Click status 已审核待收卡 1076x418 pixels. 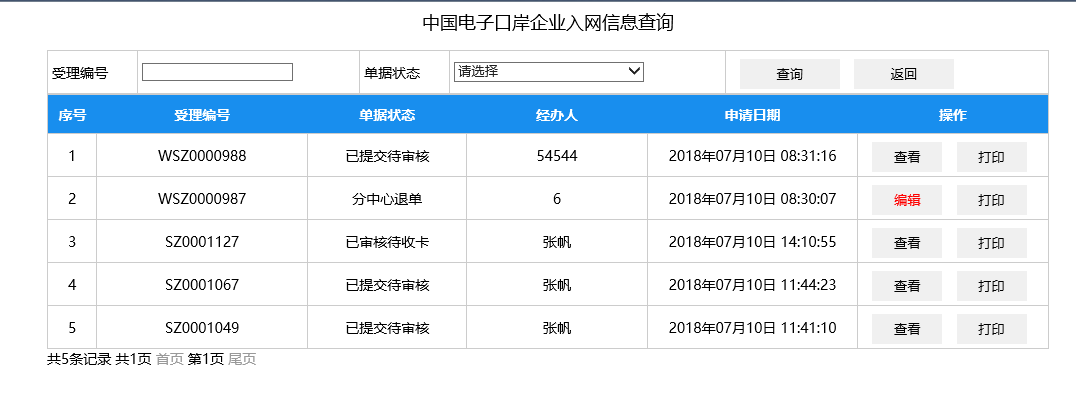(387, 242)
